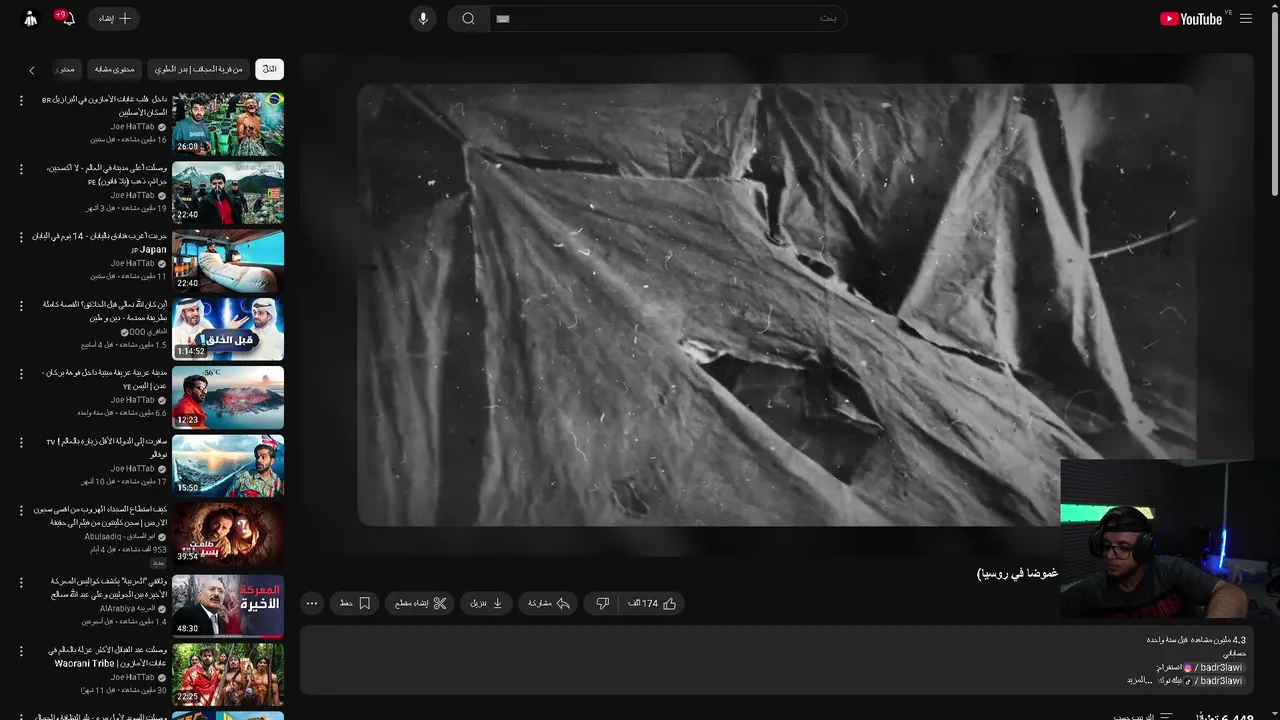Click the main video player
This screenshot has height=720, width=1280.
point(776,304)
